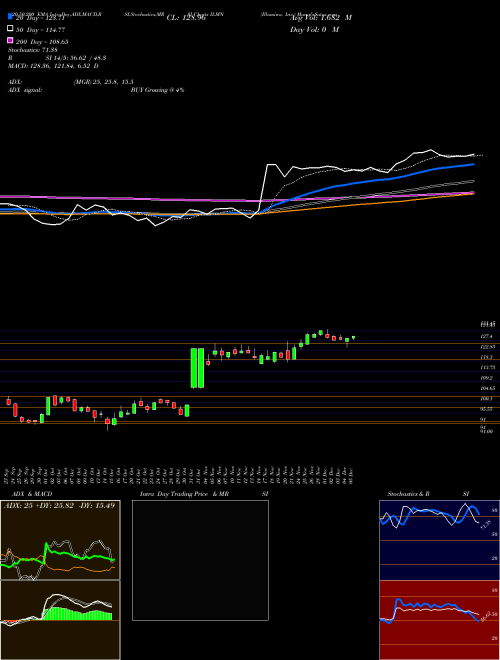Click the 118.3 price axis label
The height and width of the screenshot is (660, 500).
coord(487,357)
